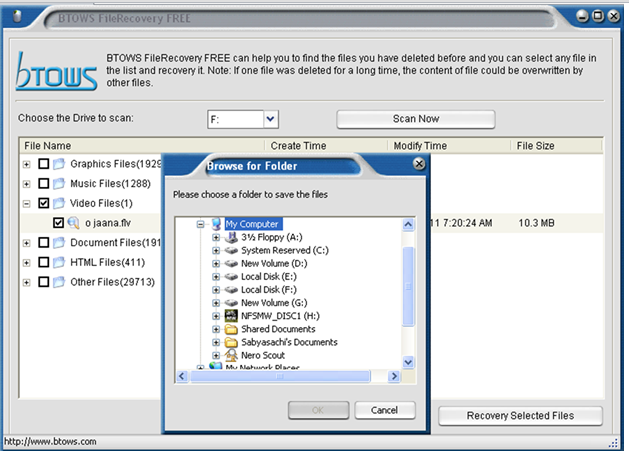This screenshot has height=454, width=629.
Task: Click the Music Files folder icon
Action: [59, 183]
